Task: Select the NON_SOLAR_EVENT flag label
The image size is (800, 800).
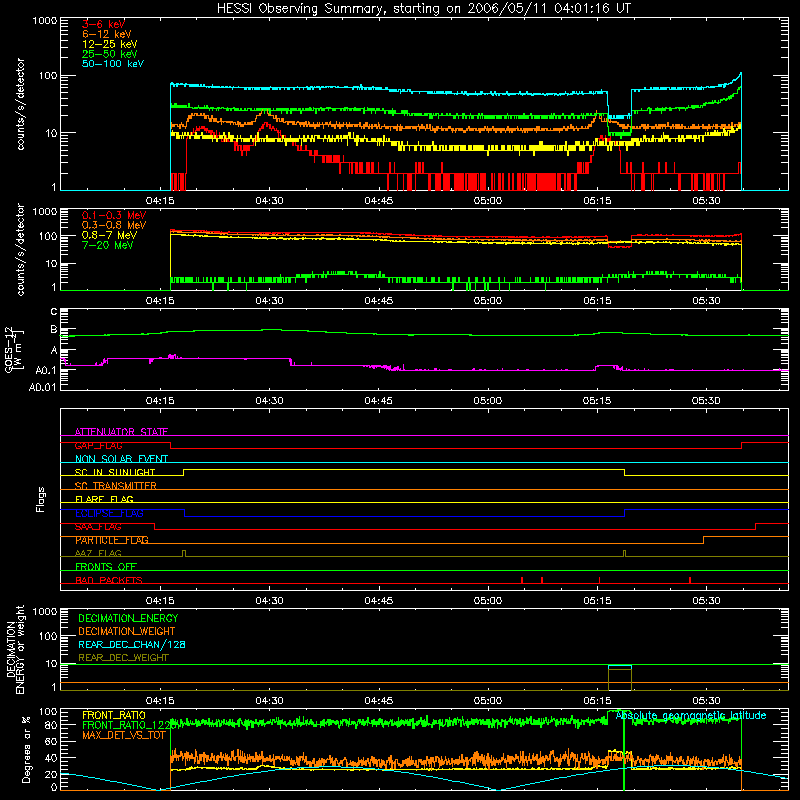Action: coord(121,459)
